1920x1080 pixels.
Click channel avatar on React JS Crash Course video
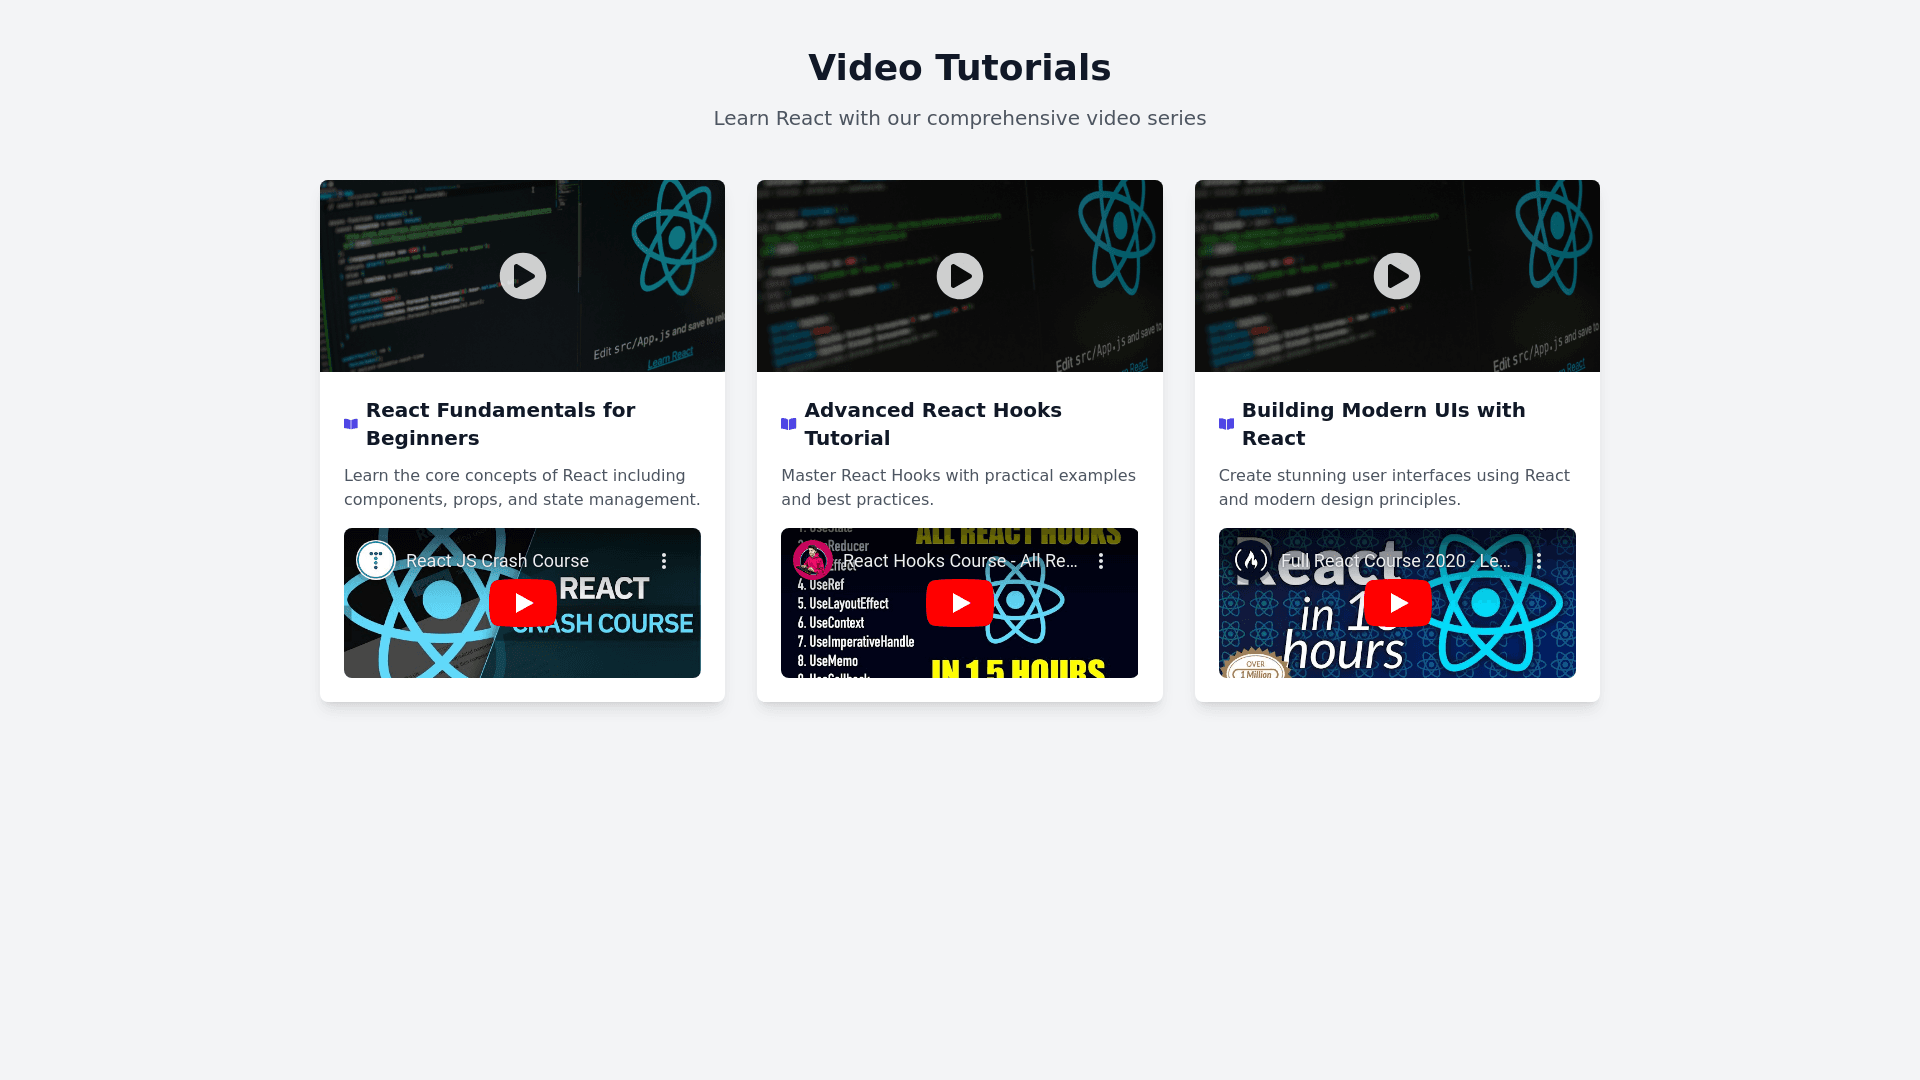click(x=376, y=560)
